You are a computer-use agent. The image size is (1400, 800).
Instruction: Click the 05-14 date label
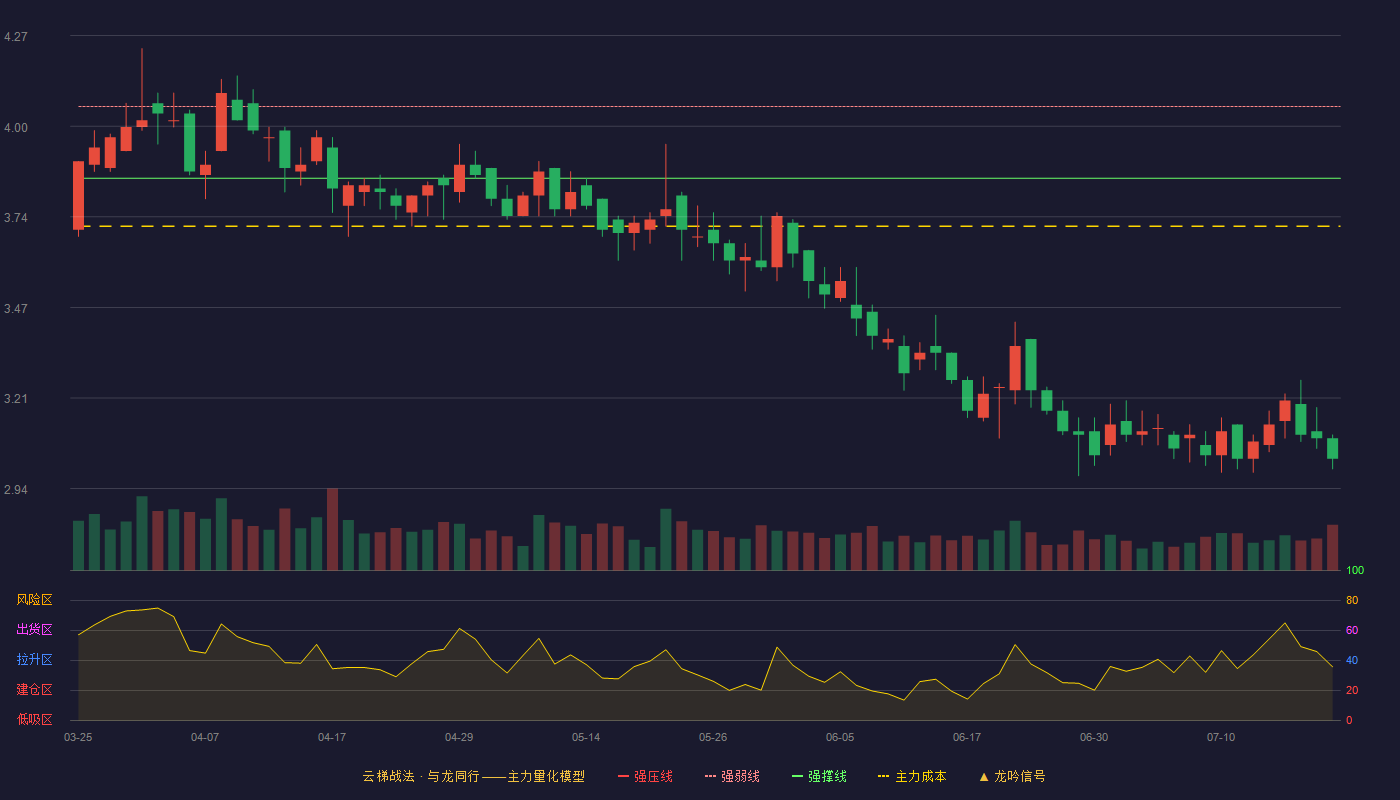coord(586,737)
